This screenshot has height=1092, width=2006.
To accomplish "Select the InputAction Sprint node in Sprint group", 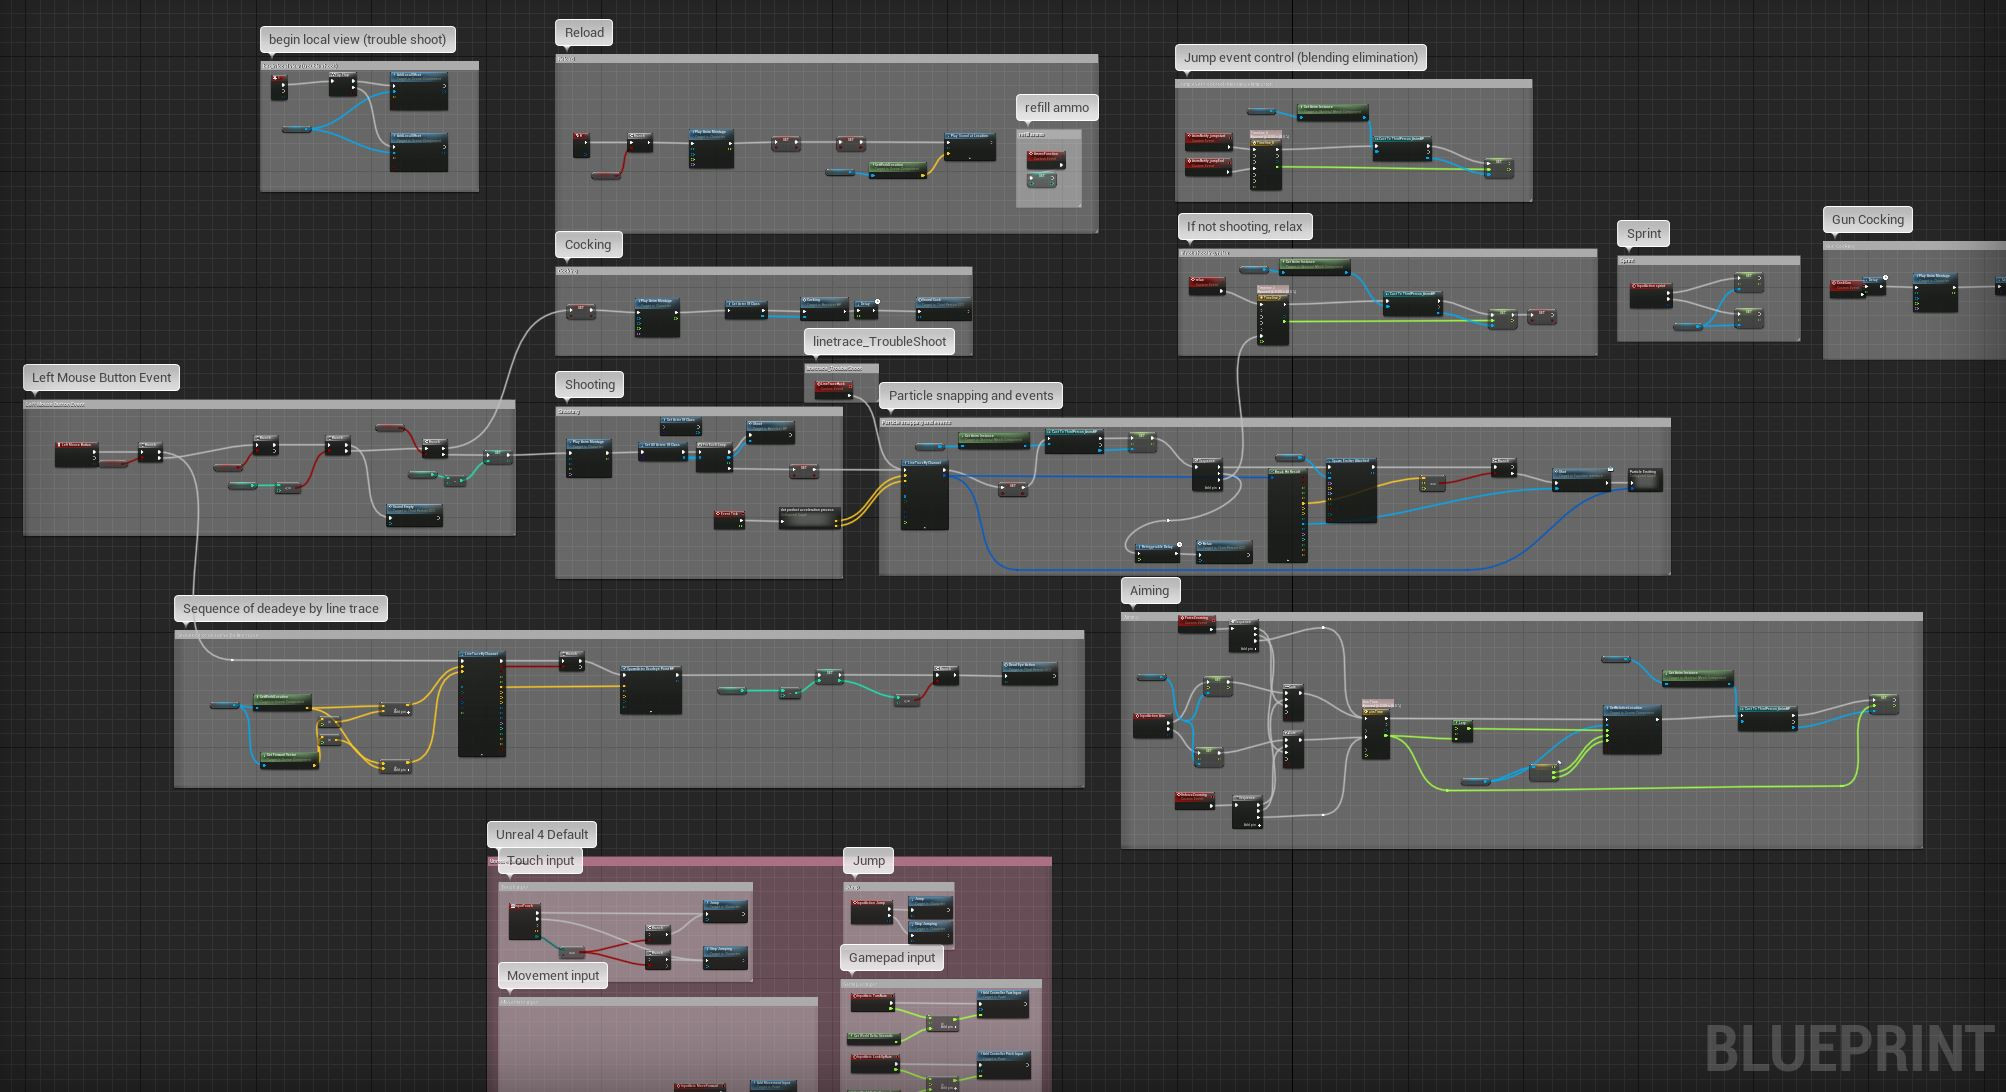I will point(1650,295).
